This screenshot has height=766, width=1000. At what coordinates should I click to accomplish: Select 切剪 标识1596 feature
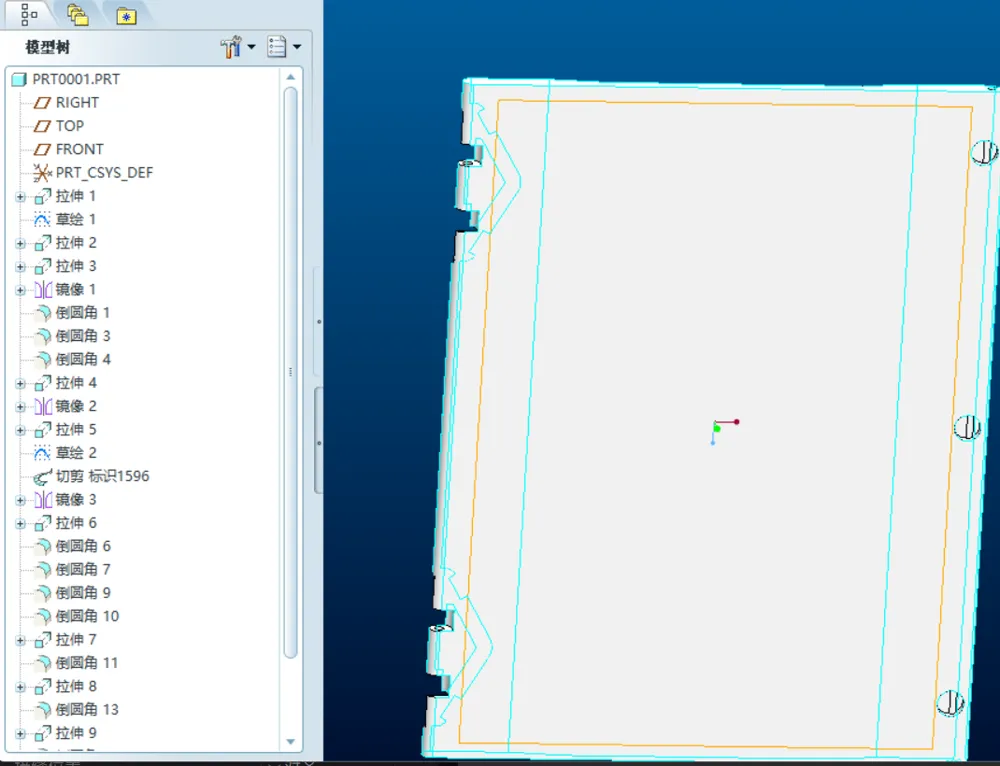pyautogui.click(x=102, y=476)
